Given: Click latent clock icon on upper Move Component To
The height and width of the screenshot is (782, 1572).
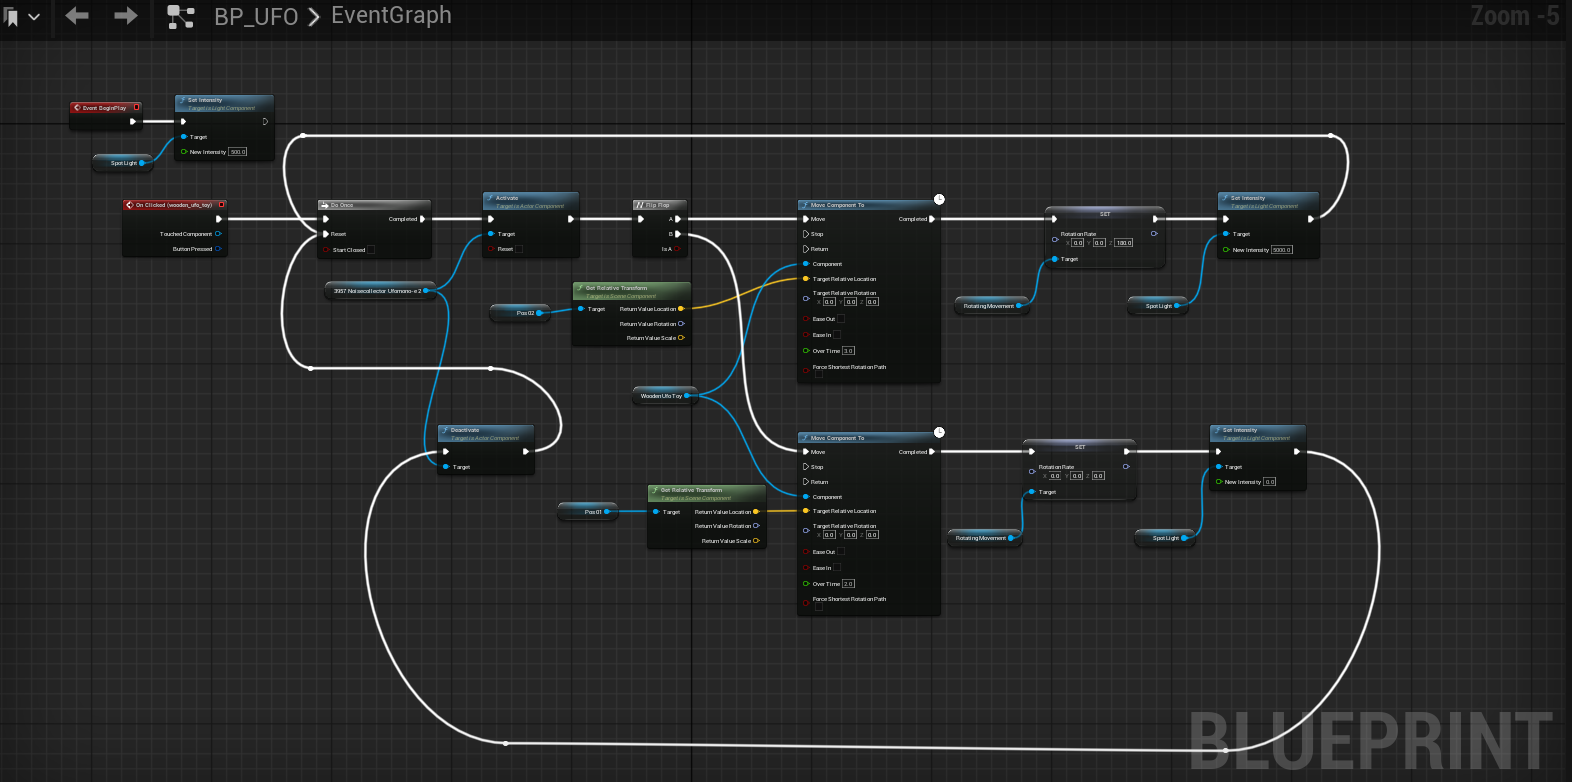Looking at the screenshot, I should [x=939, y=200].
